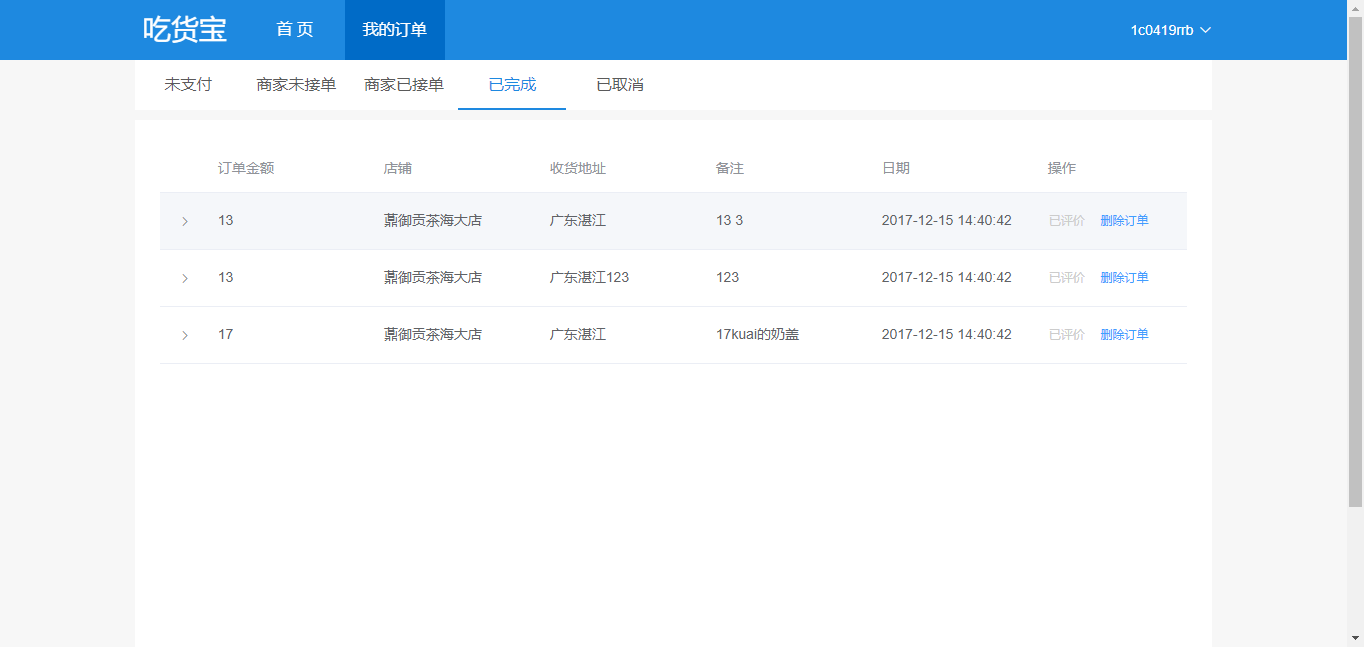Expand the order row with note 13 3
Image resolution: width=1364 pixels, height=647 pixels.
(185, 221)
